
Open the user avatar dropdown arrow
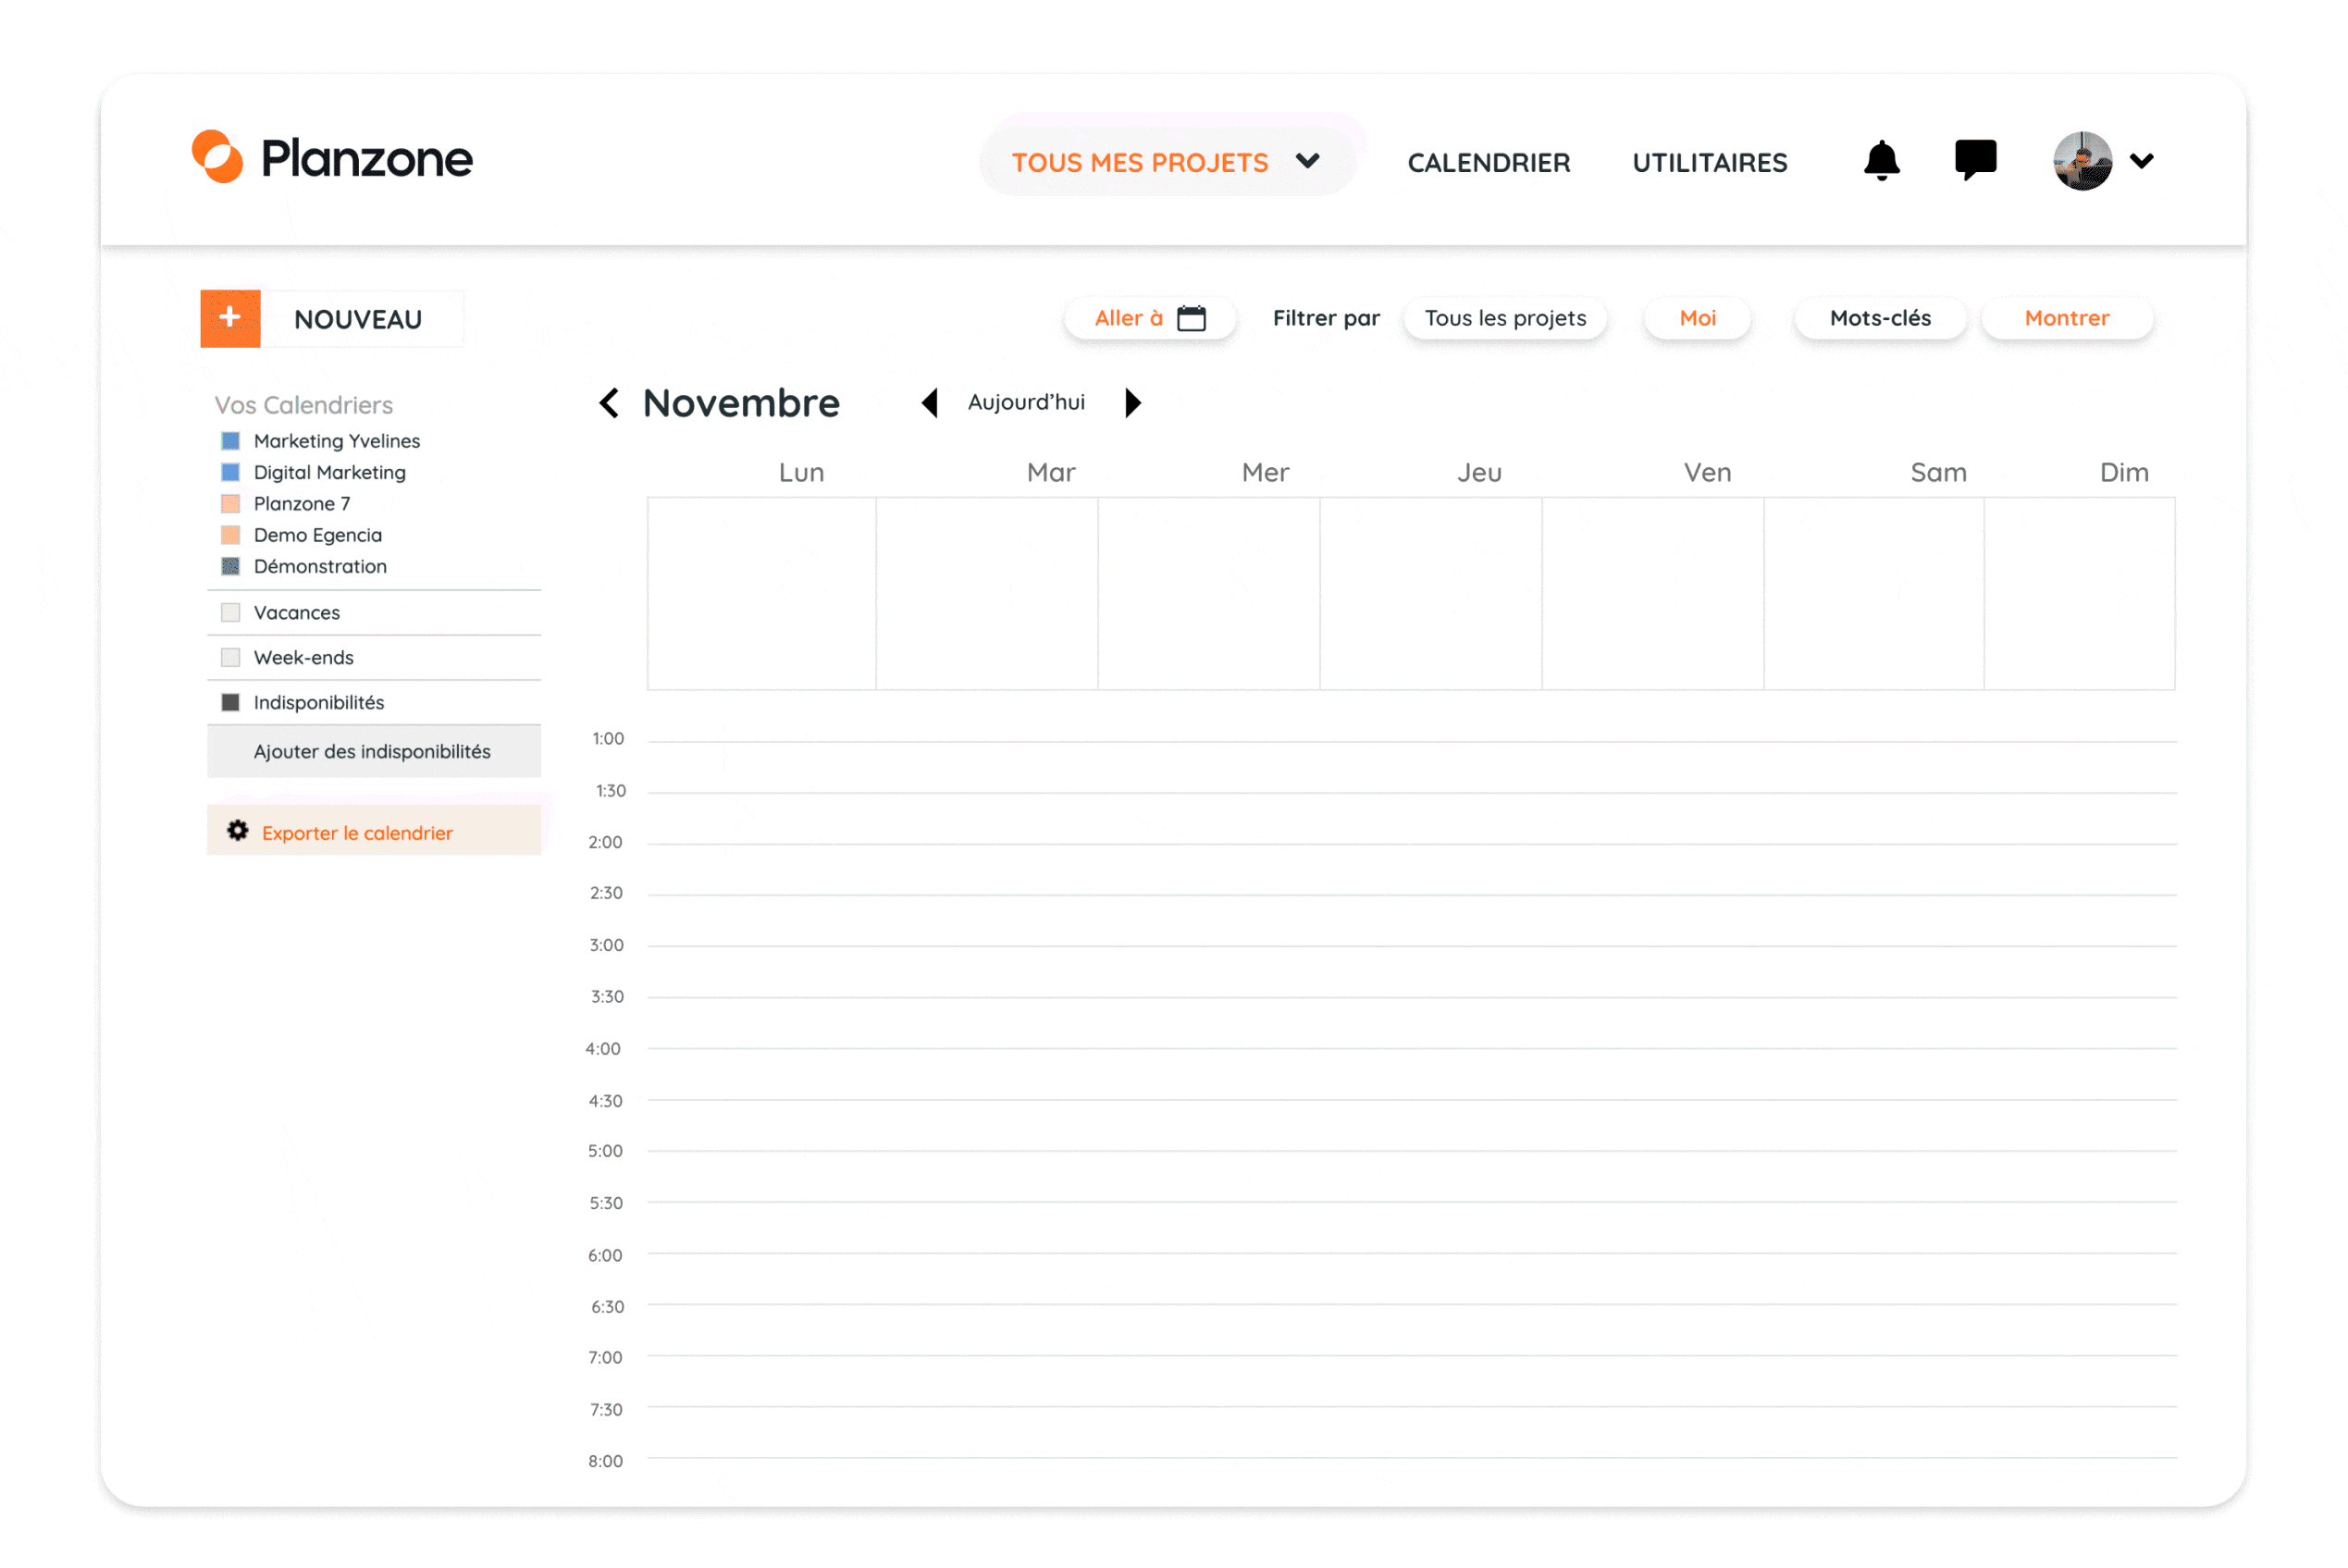[x=2141, y=160]
